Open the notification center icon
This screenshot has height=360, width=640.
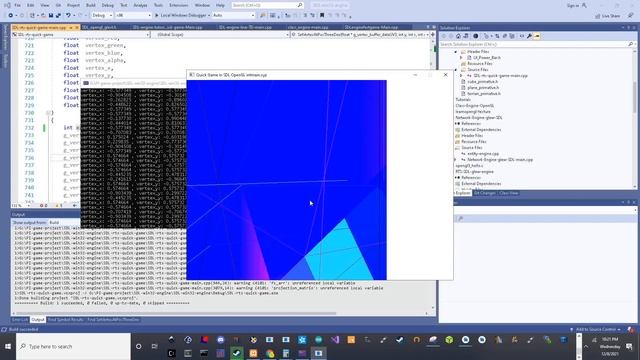[629, 347]
